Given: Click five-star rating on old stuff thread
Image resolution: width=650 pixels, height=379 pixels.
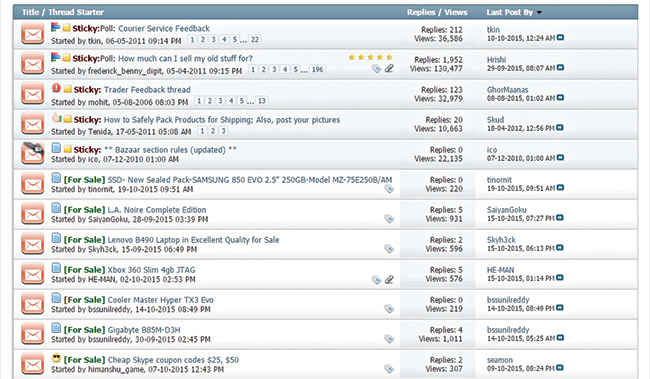Looking at the screenshot, I should [370, 58].
